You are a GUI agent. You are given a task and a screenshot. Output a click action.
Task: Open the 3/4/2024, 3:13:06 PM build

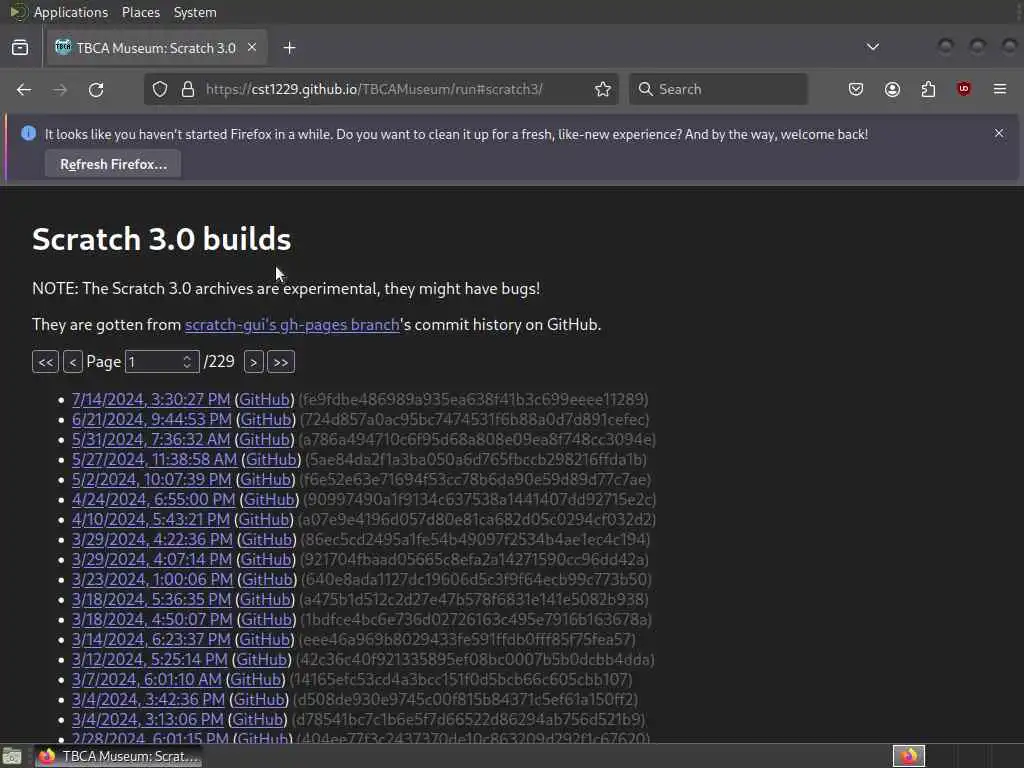148,720
